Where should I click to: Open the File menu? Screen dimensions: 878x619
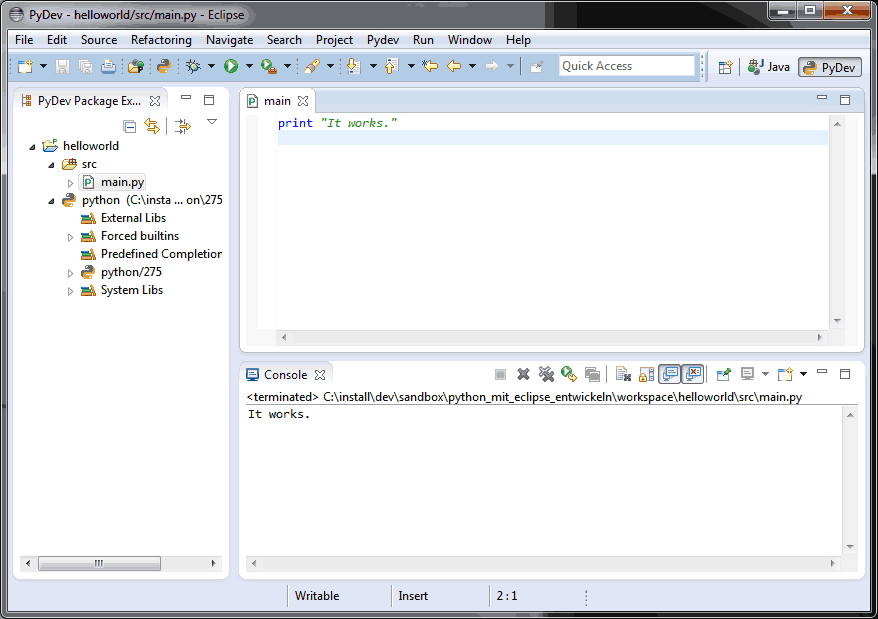click(x=24, y=40)
